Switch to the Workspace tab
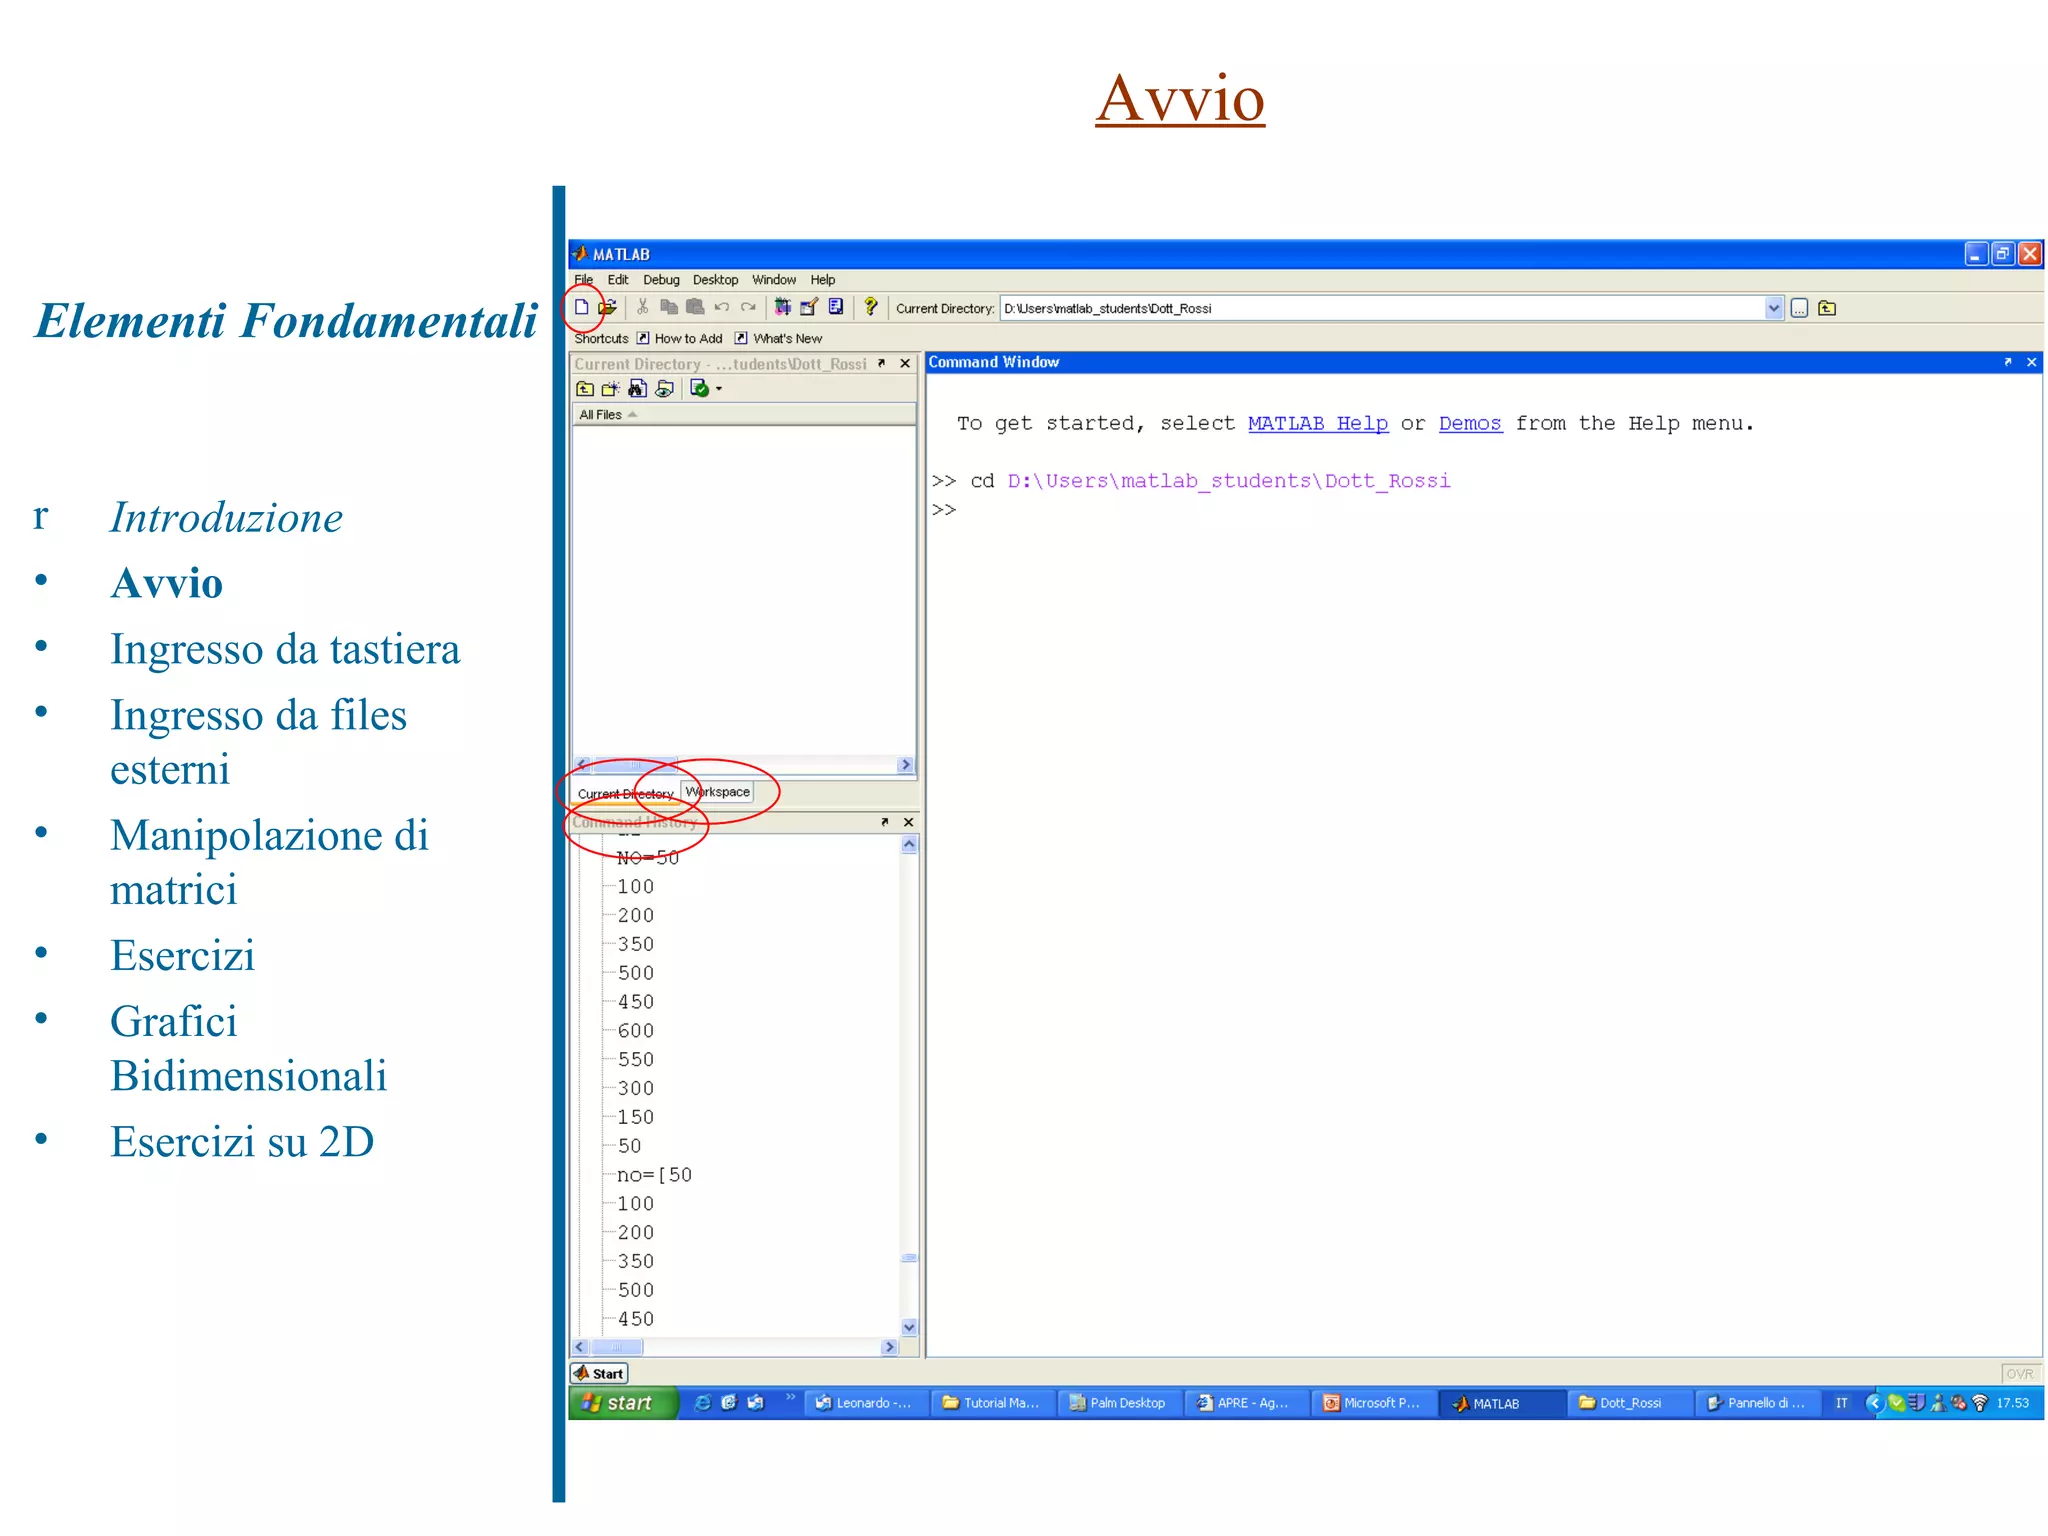 (x=718, y=791)
